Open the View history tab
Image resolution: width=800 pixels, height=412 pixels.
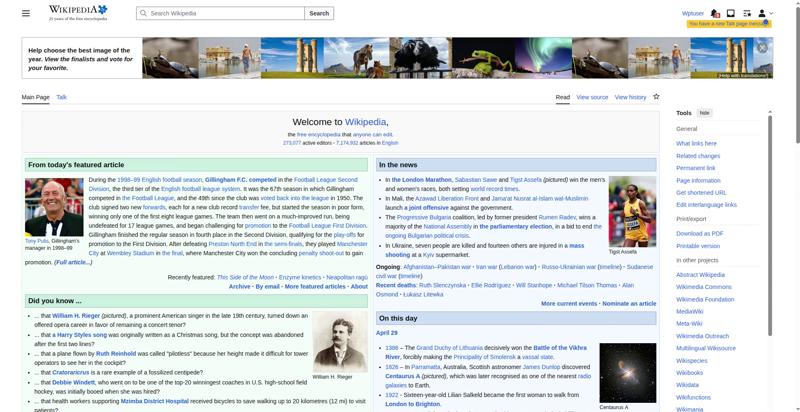(630, 97)
